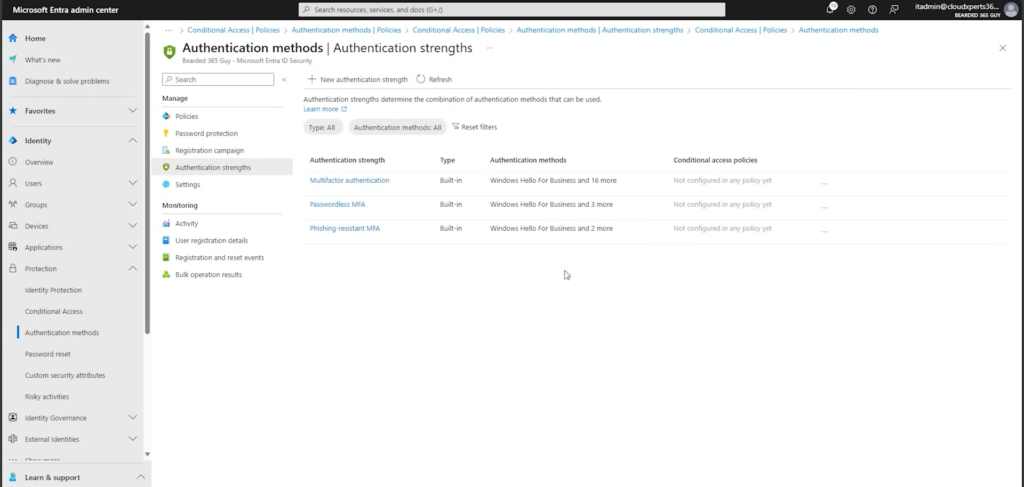Click the Protection lock icon
The width and height of the screenshot is (1024, 487).
12,269
